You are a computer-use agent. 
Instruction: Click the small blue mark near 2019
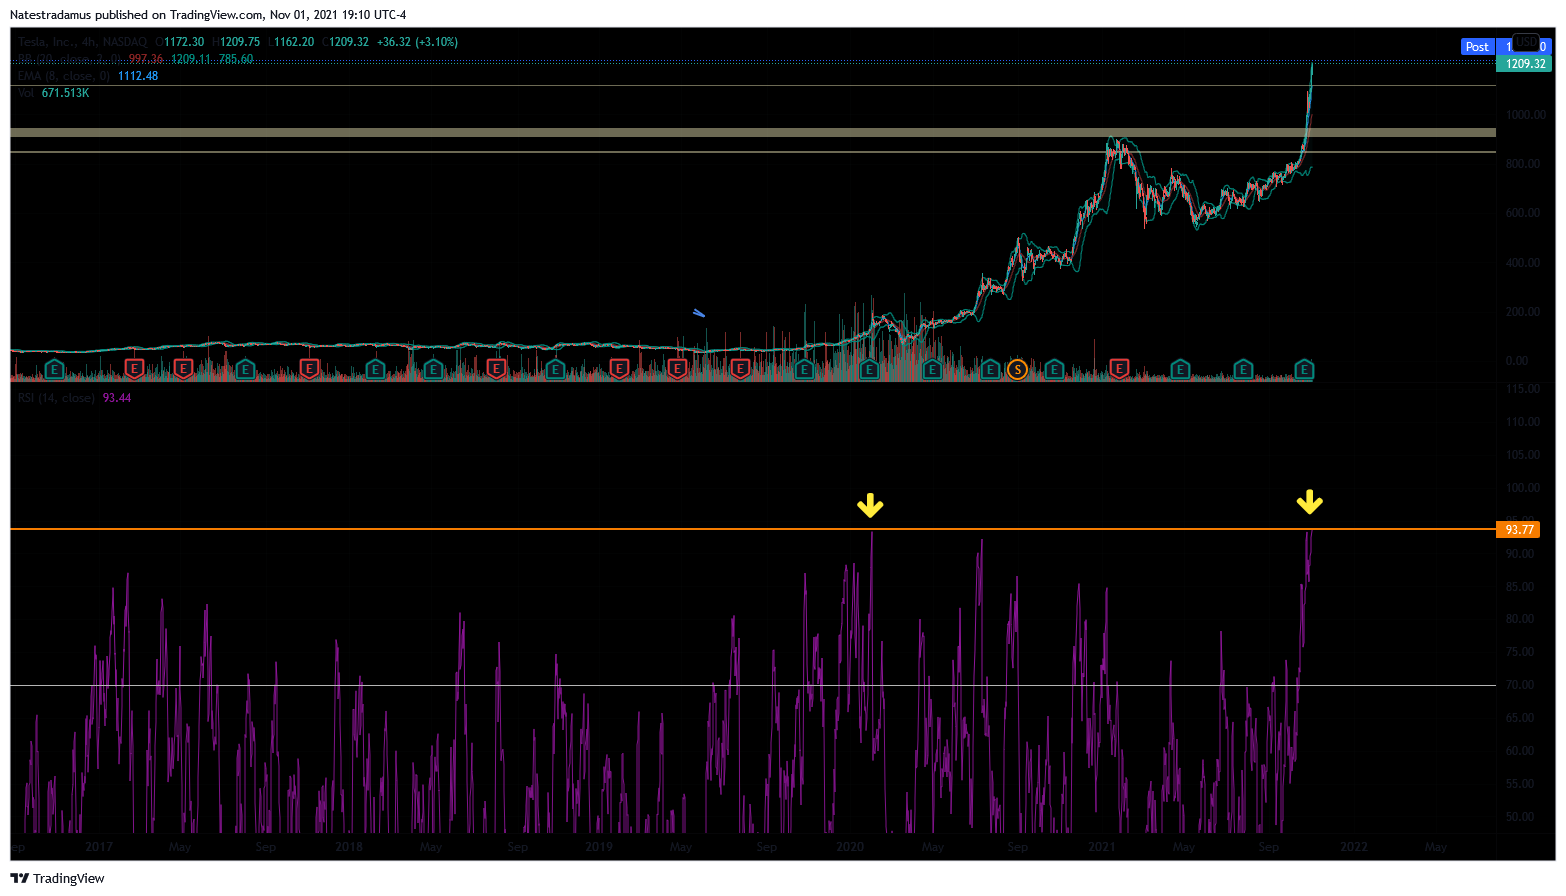pos(699,313)
